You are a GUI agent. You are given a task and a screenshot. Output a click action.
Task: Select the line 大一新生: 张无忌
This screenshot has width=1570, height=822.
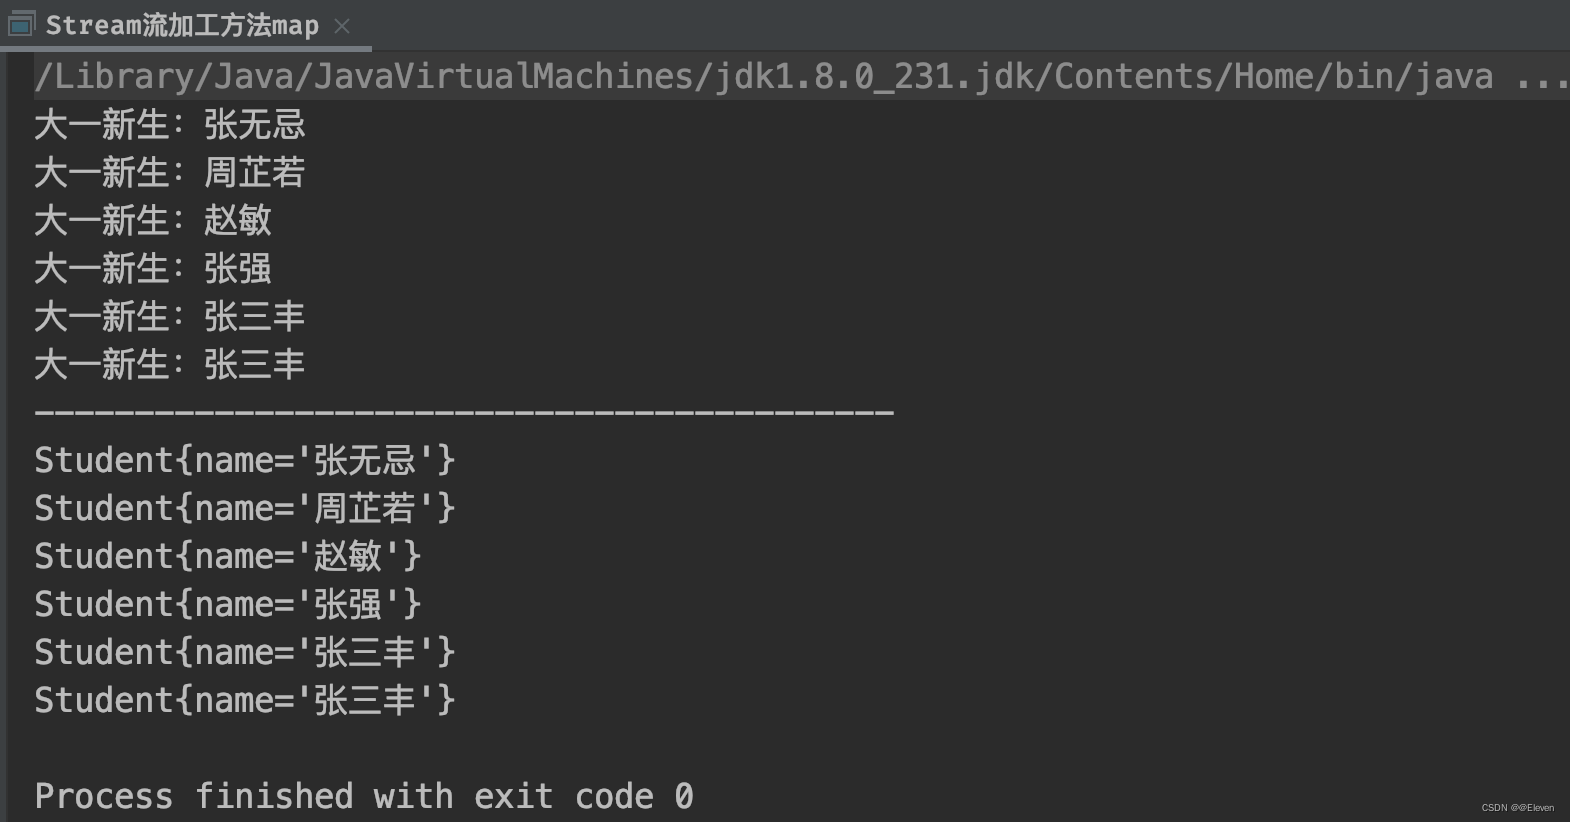pos(168,124)
